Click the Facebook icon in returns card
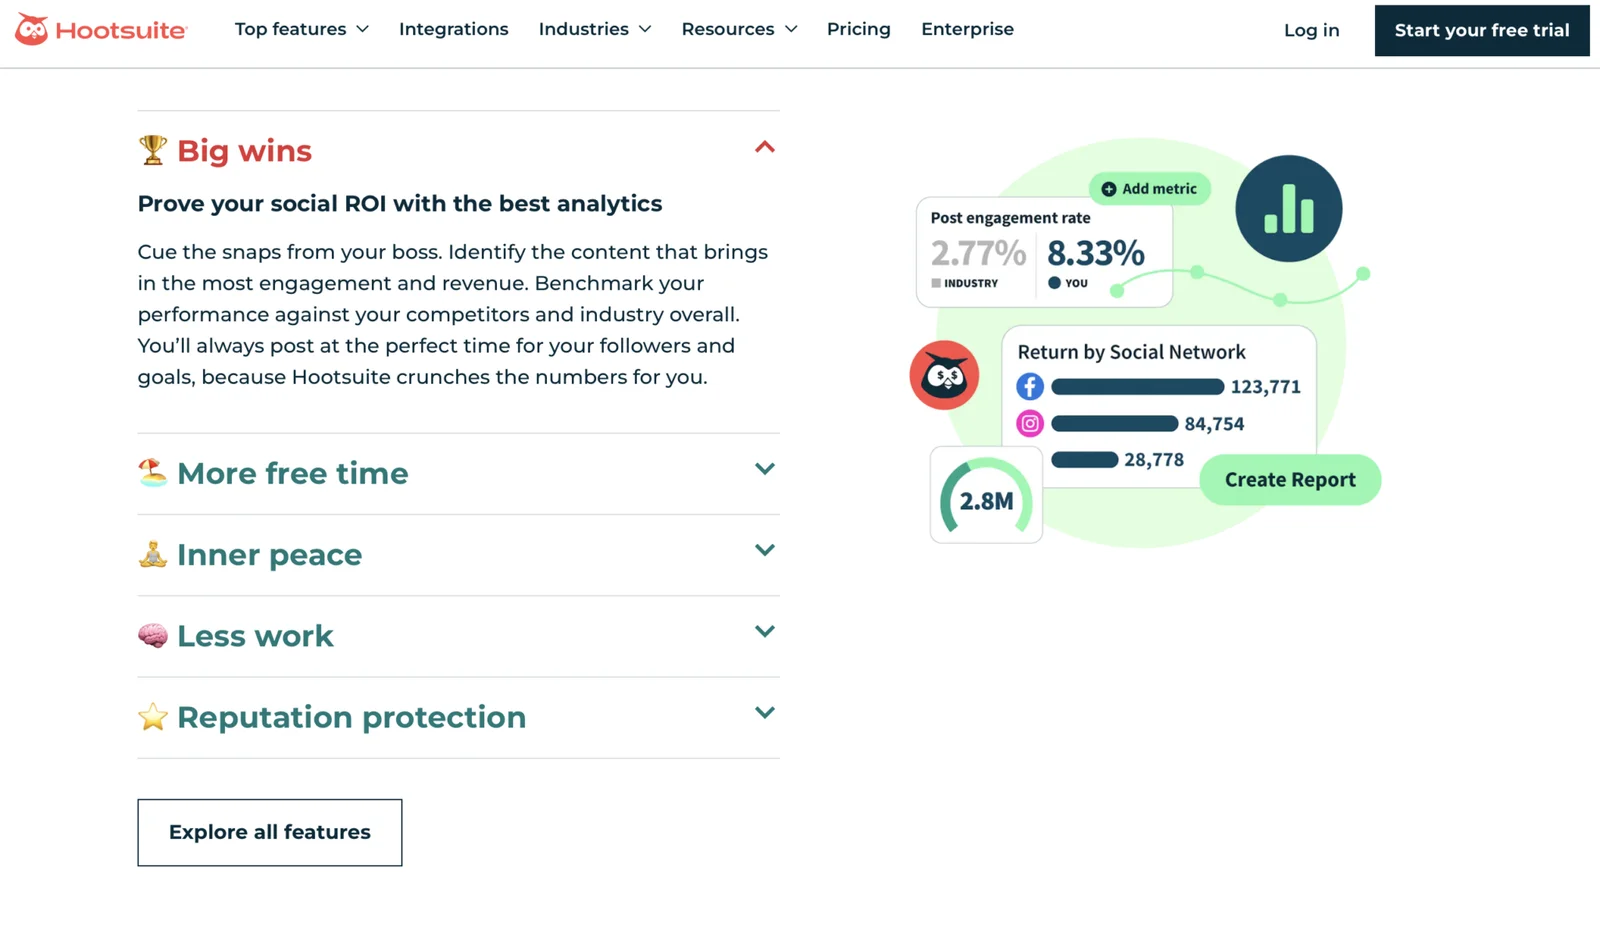Screen dimensions: 1600x929 (x=1030, y=386)
